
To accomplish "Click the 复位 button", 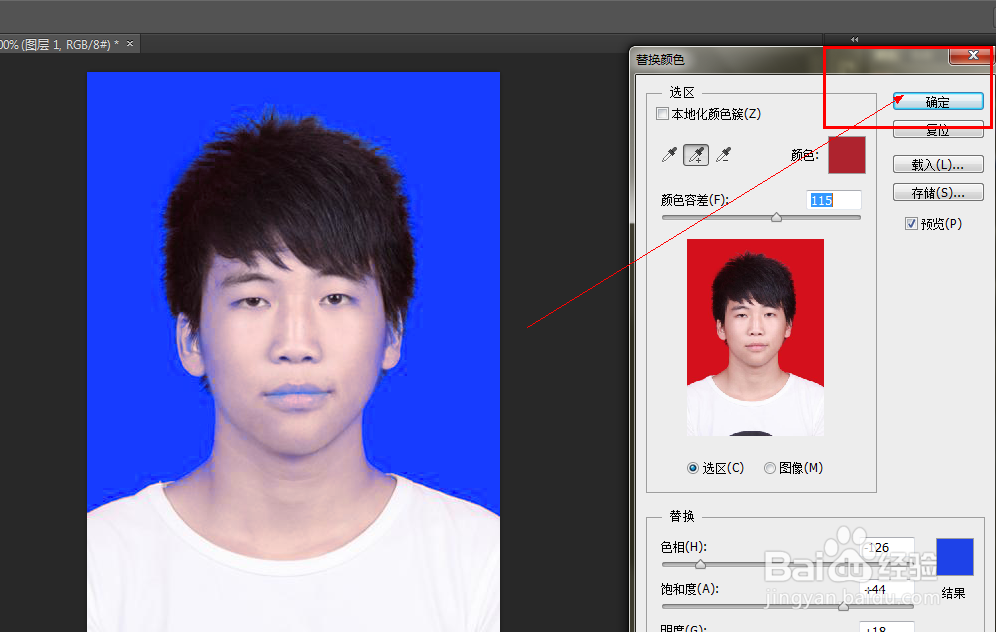I will click(938, 130).
